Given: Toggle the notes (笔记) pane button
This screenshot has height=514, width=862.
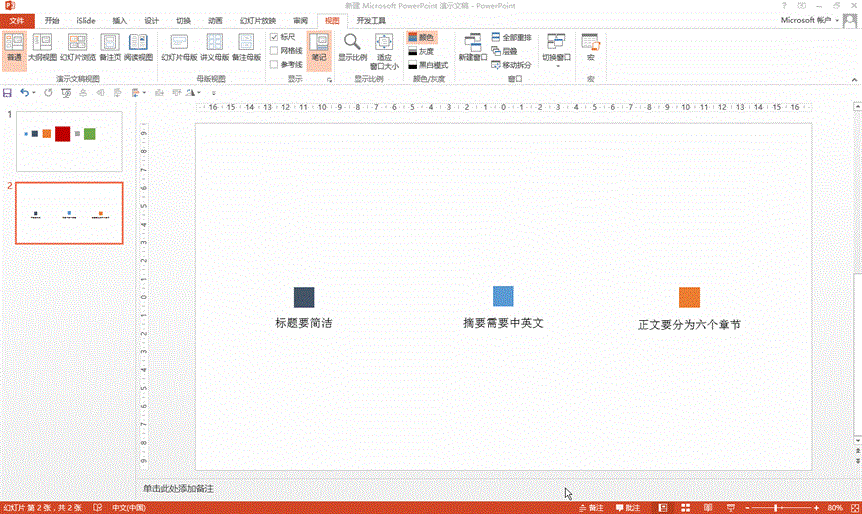Looking at the screenshot, I should coord(318,46).
